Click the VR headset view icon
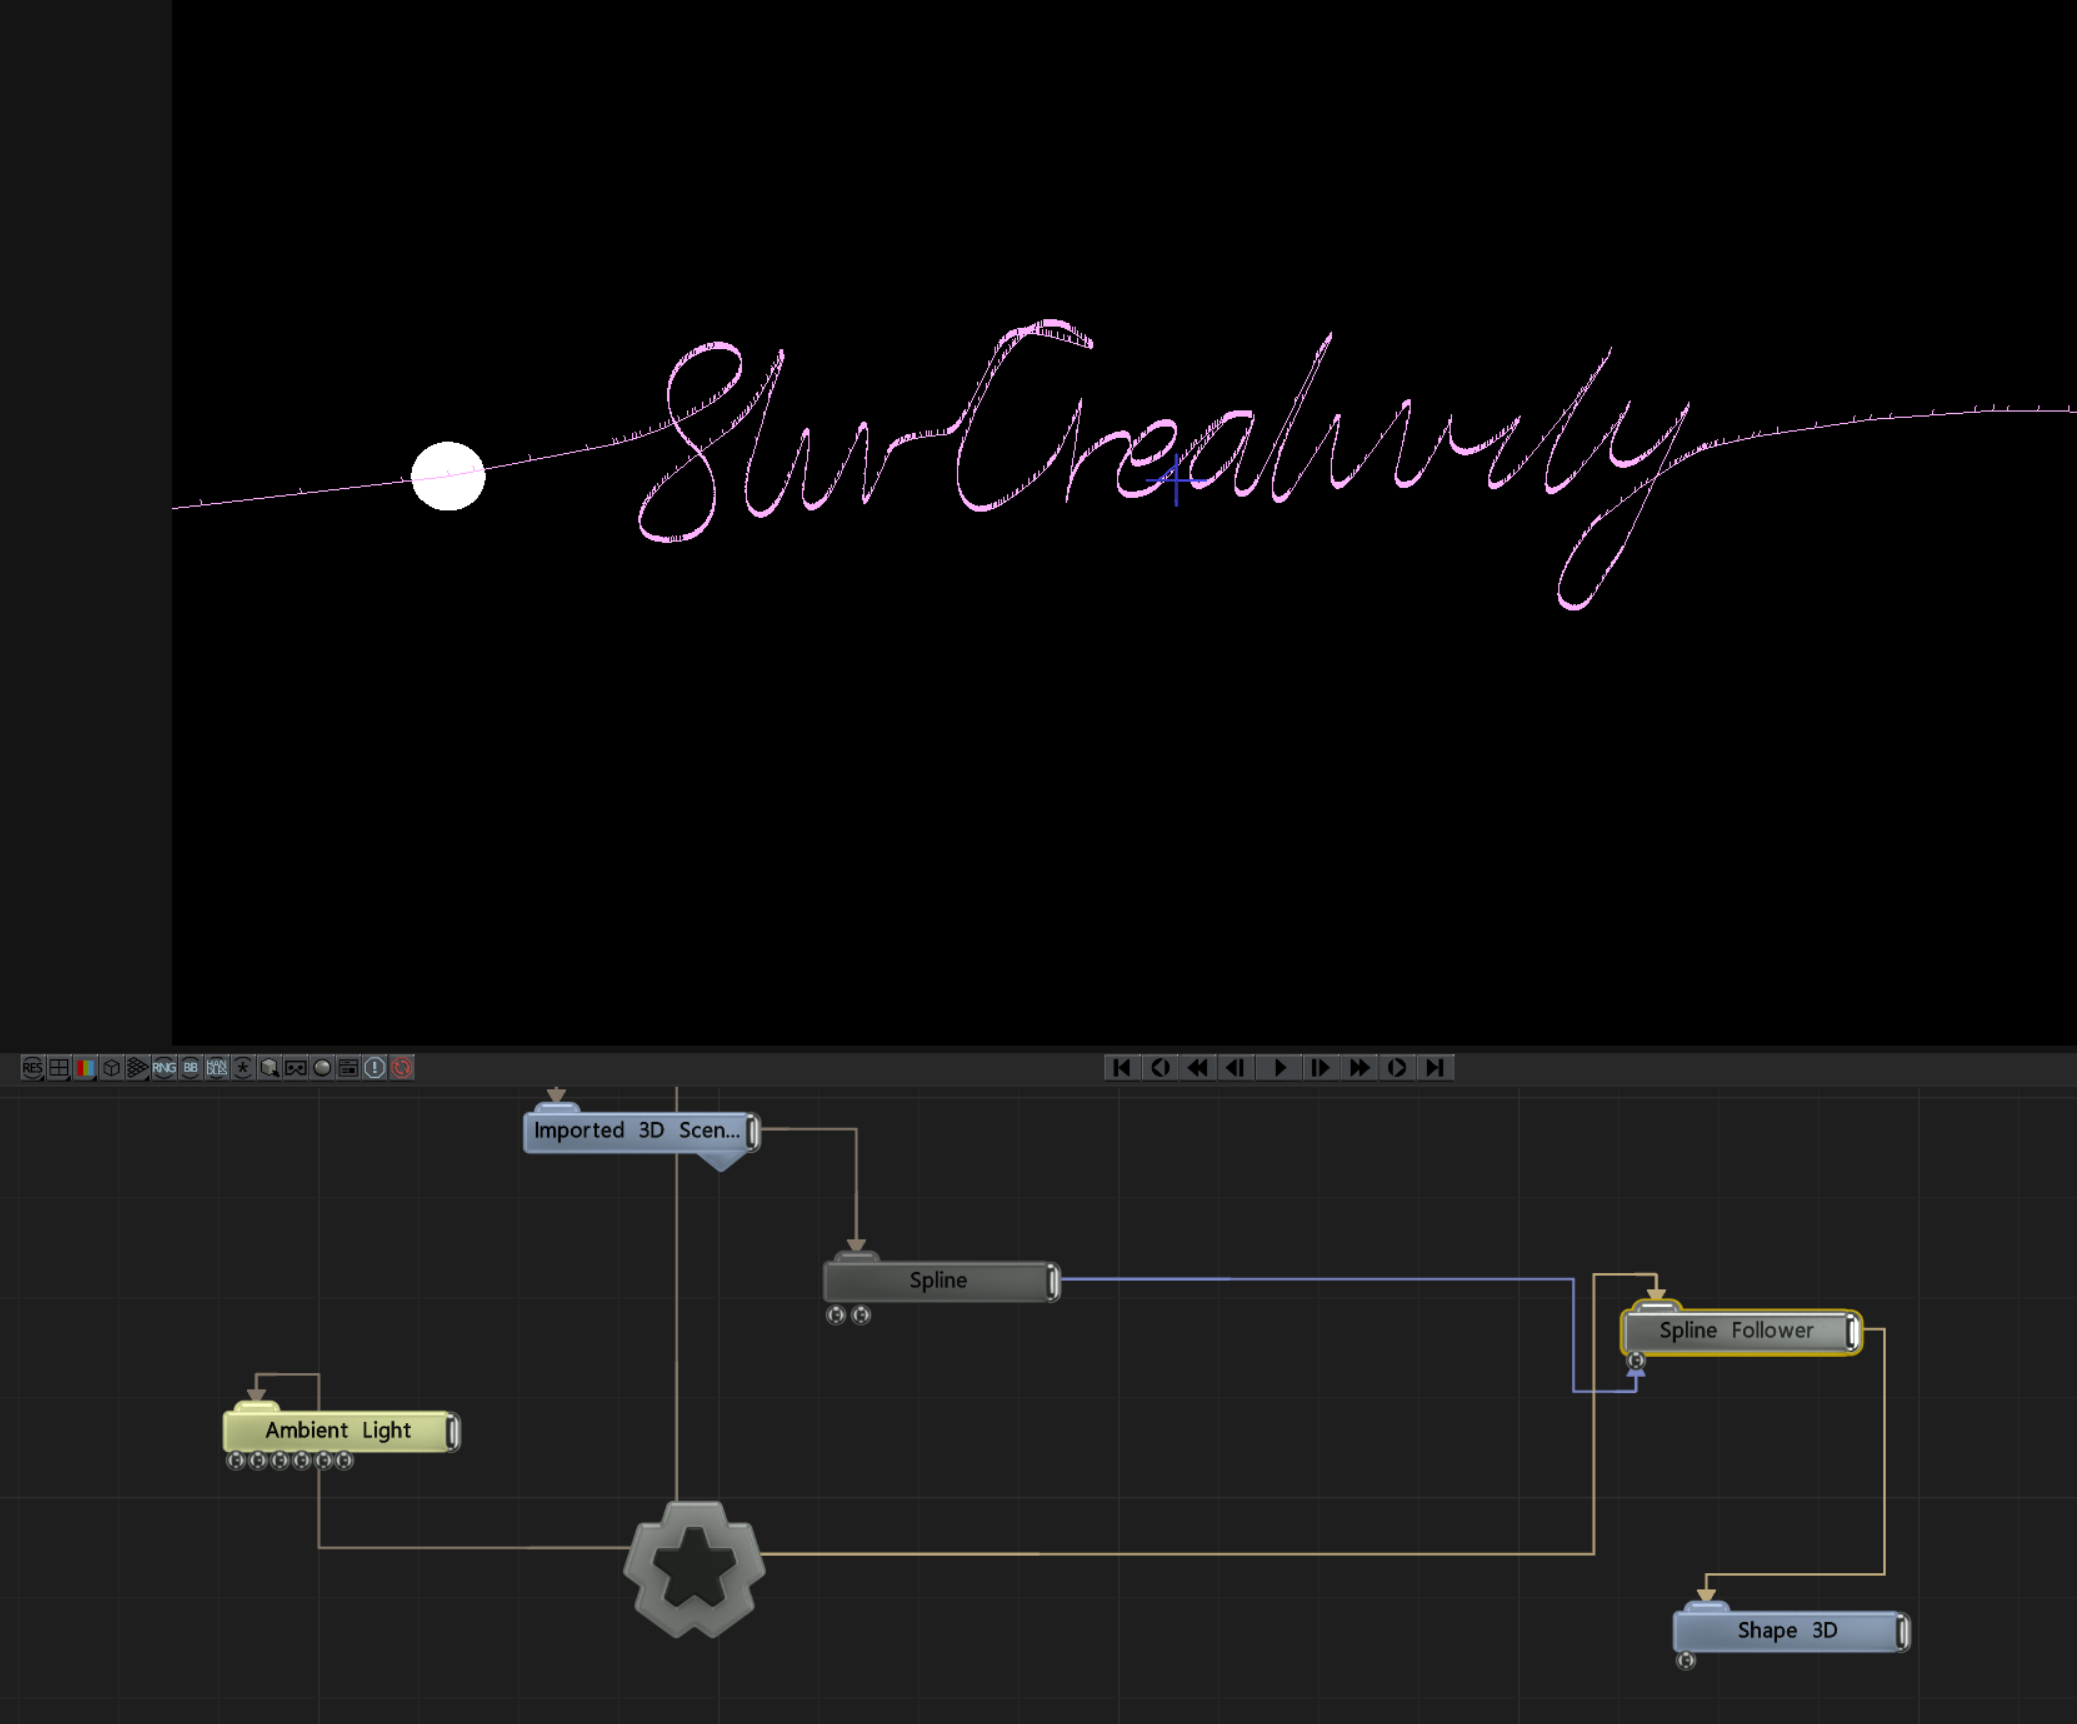This screenshot has width=2077, height=1724. tap(295, 1067)
